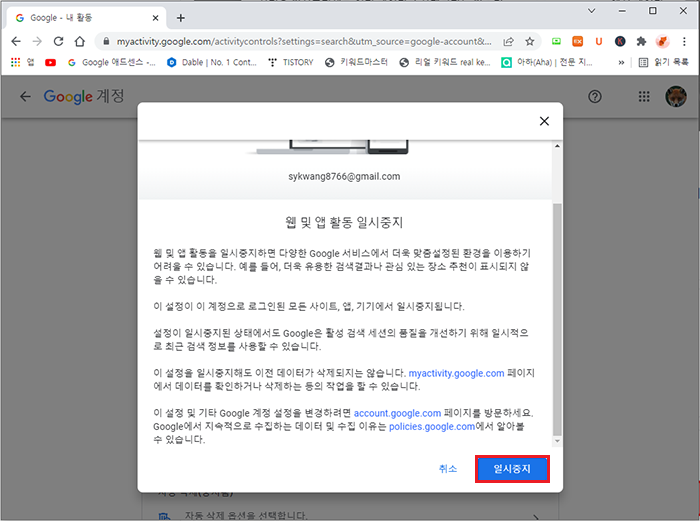Open the TISTORY bookmark

[291, 63]
